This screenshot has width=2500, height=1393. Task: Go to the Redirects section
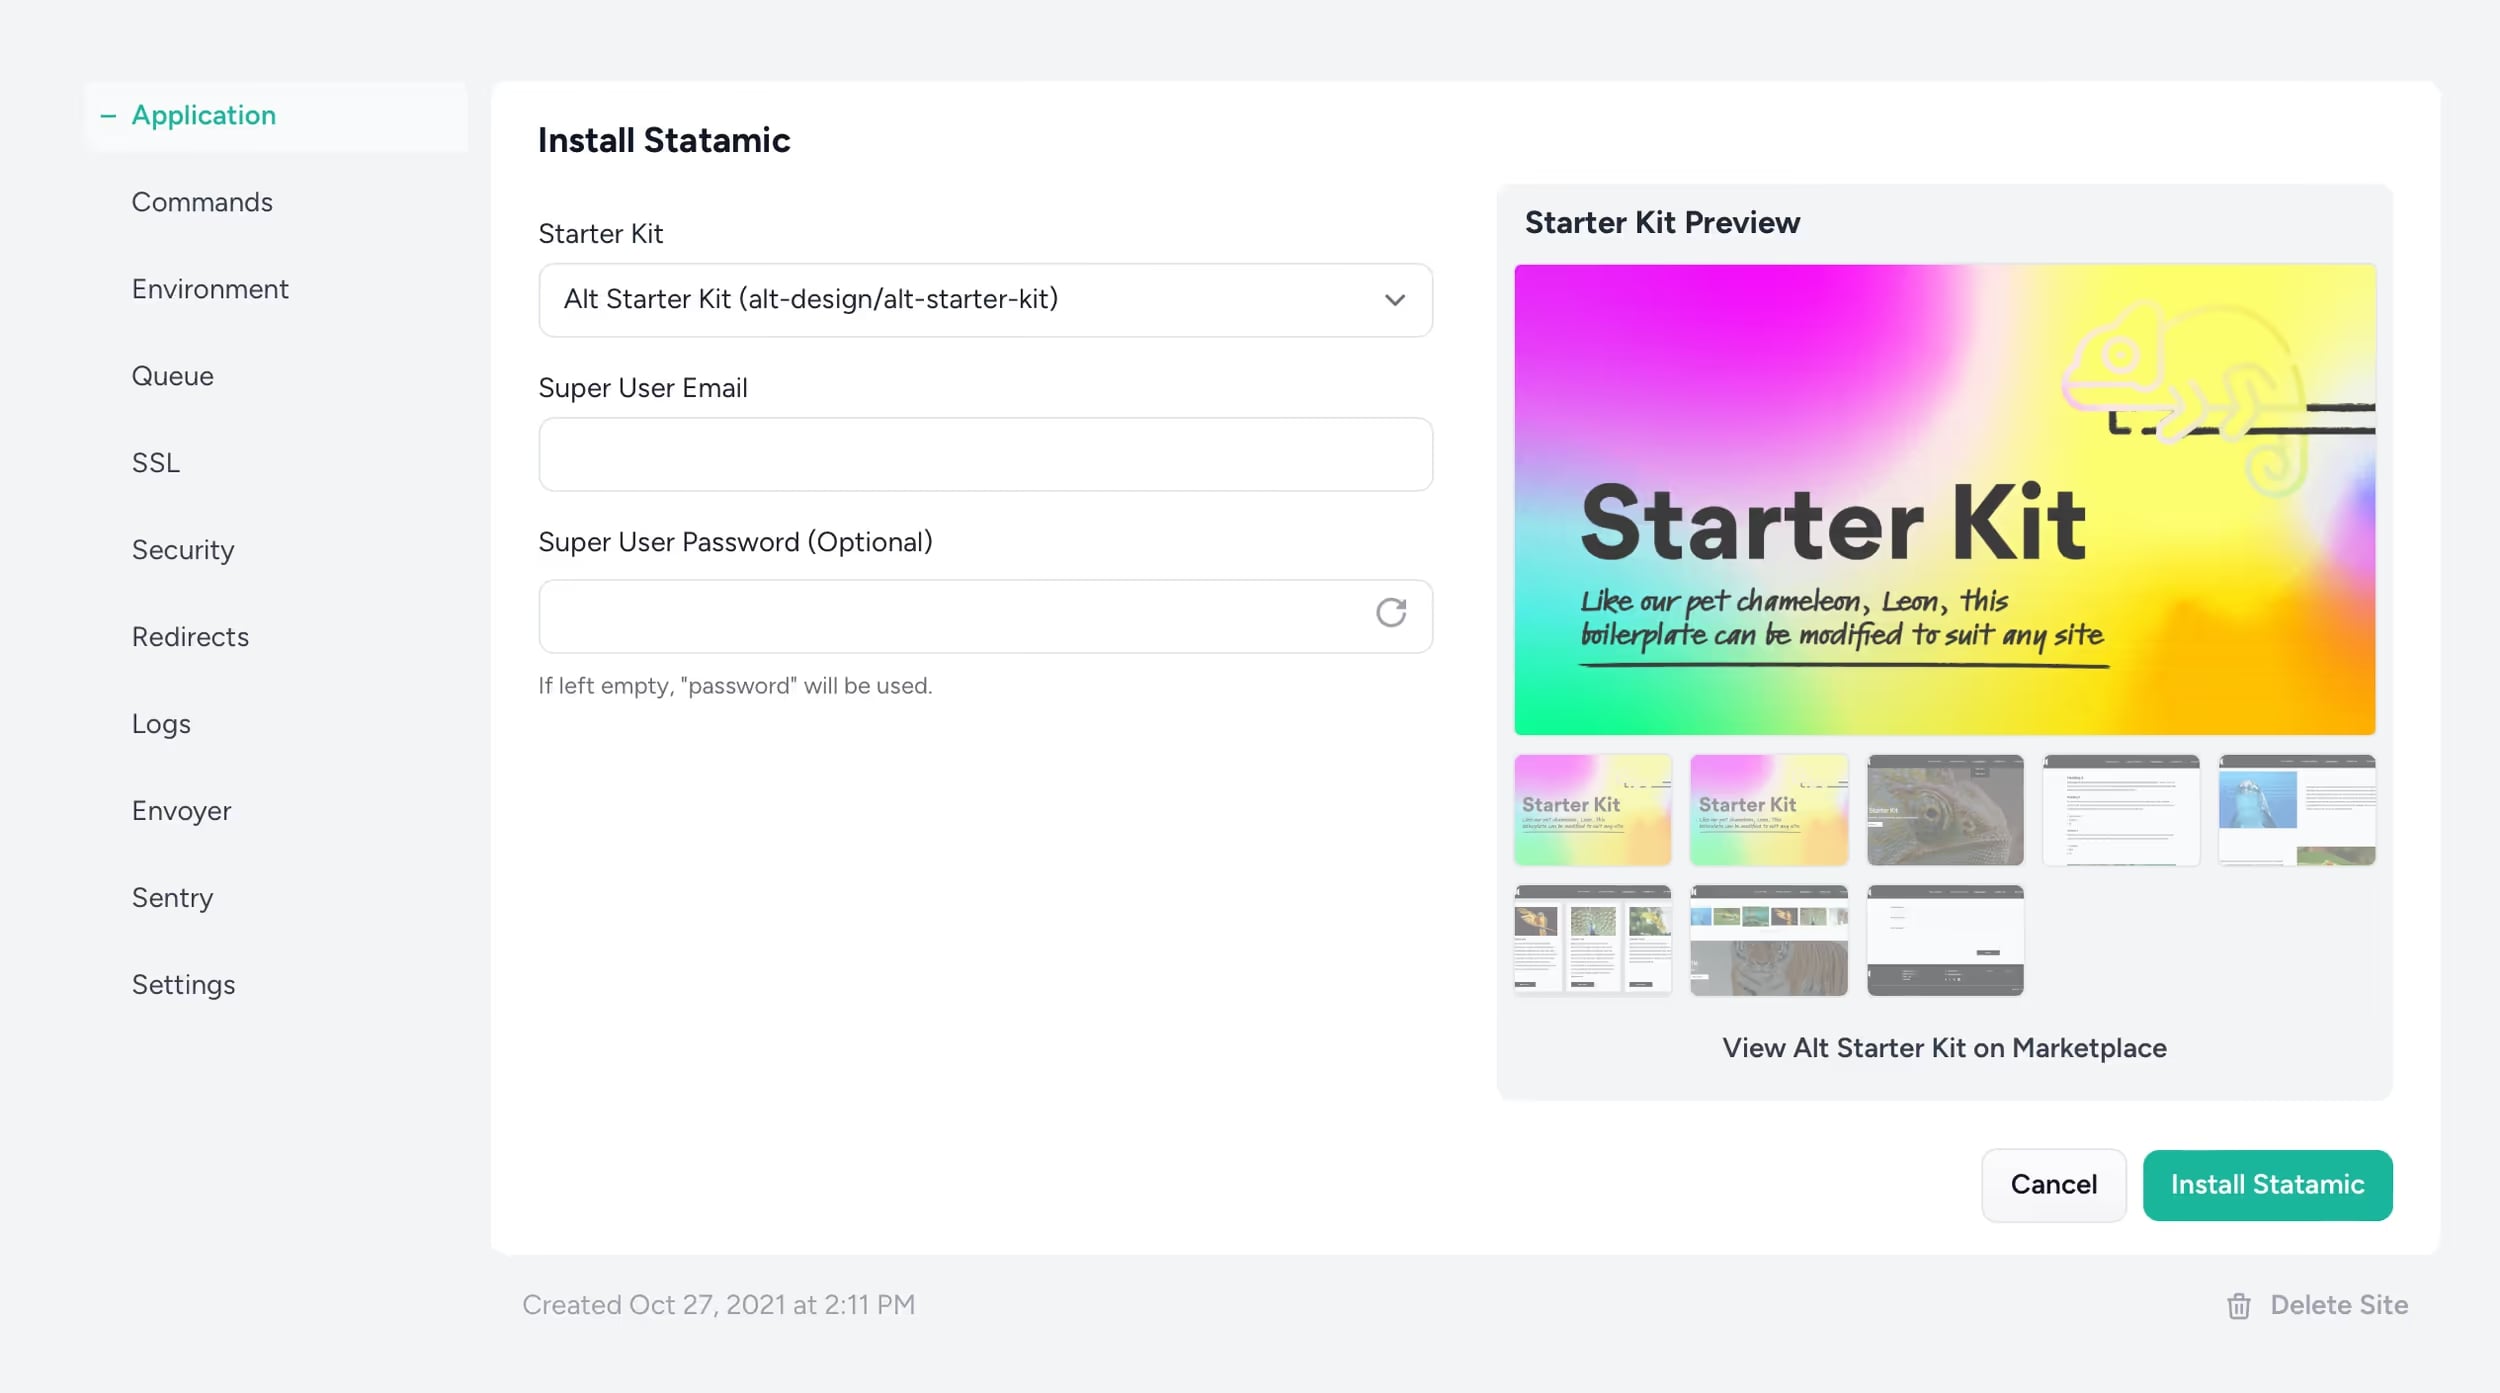(x=191, y=637)
